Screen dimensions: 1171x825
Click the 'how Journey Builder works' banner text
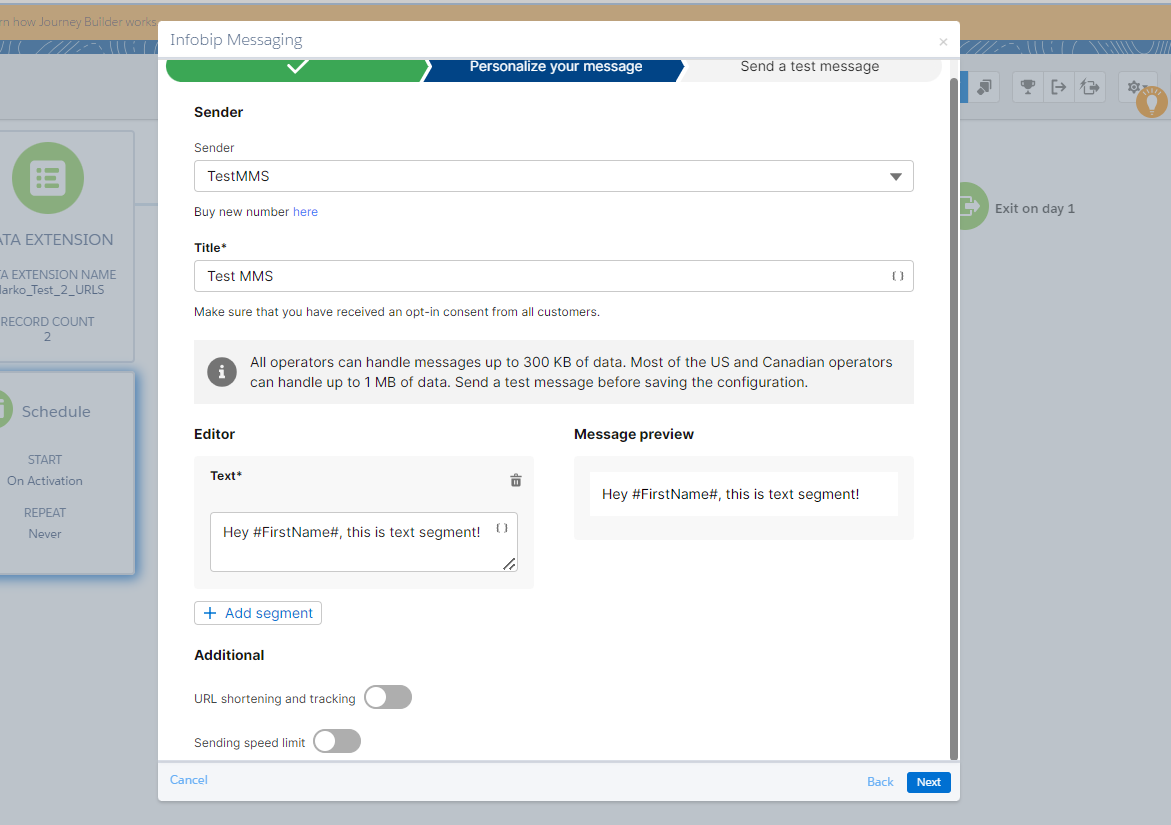78,22
